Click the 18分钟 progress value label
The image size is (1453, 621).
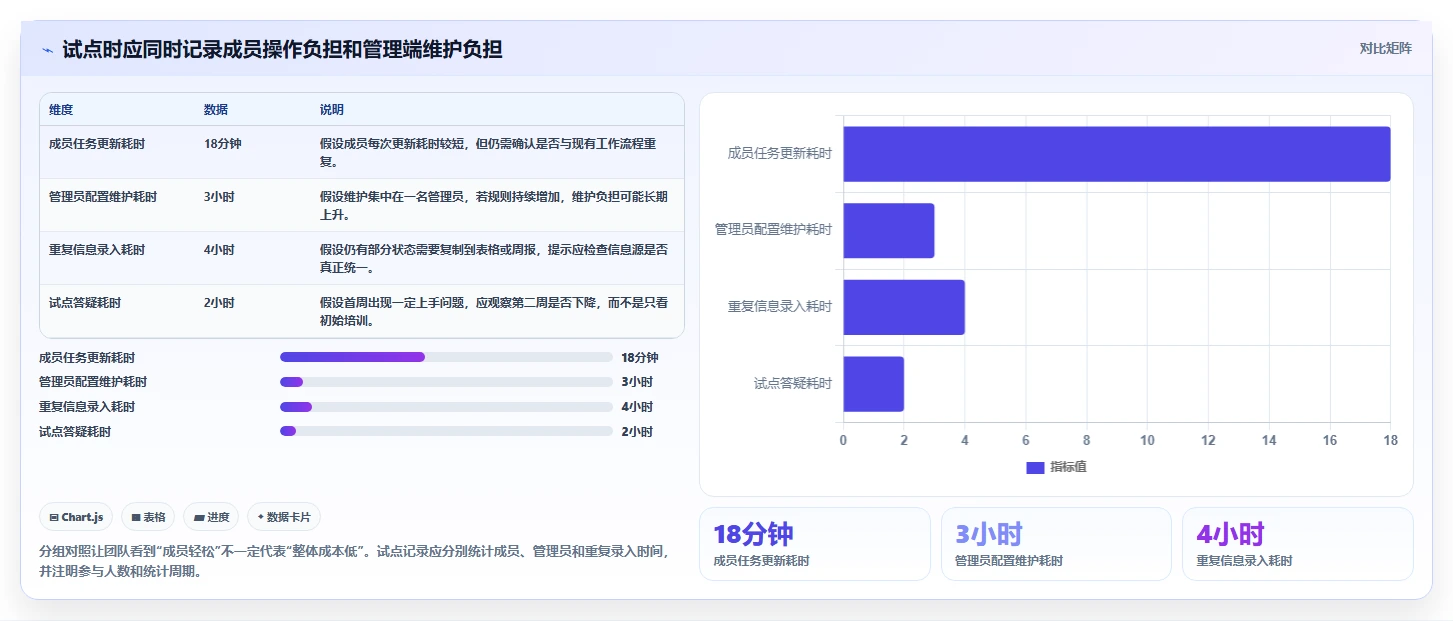pos(640,357)
